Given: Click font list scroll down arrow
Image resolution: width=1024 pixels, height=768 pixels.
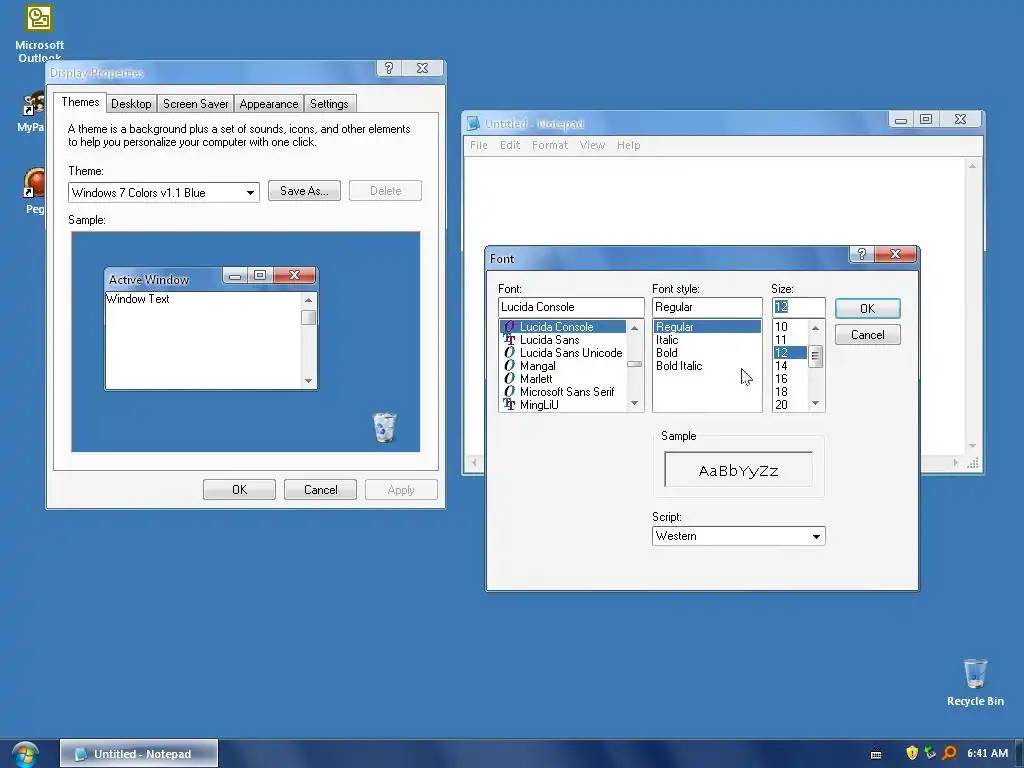Looking at the screenshot, I should point(634,404).
